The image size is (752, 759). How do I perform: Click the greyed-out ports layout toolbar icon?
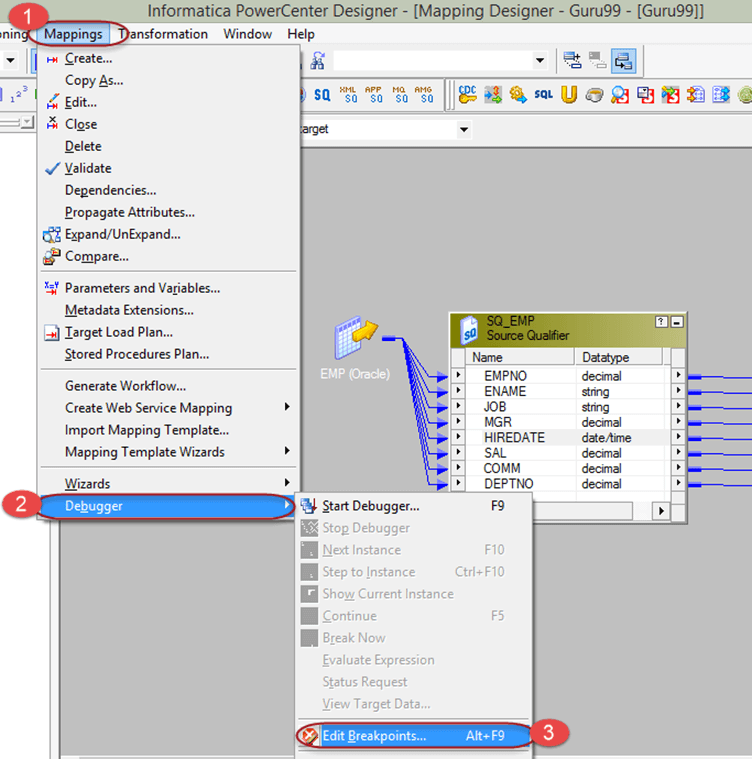[x=598, y=61]
